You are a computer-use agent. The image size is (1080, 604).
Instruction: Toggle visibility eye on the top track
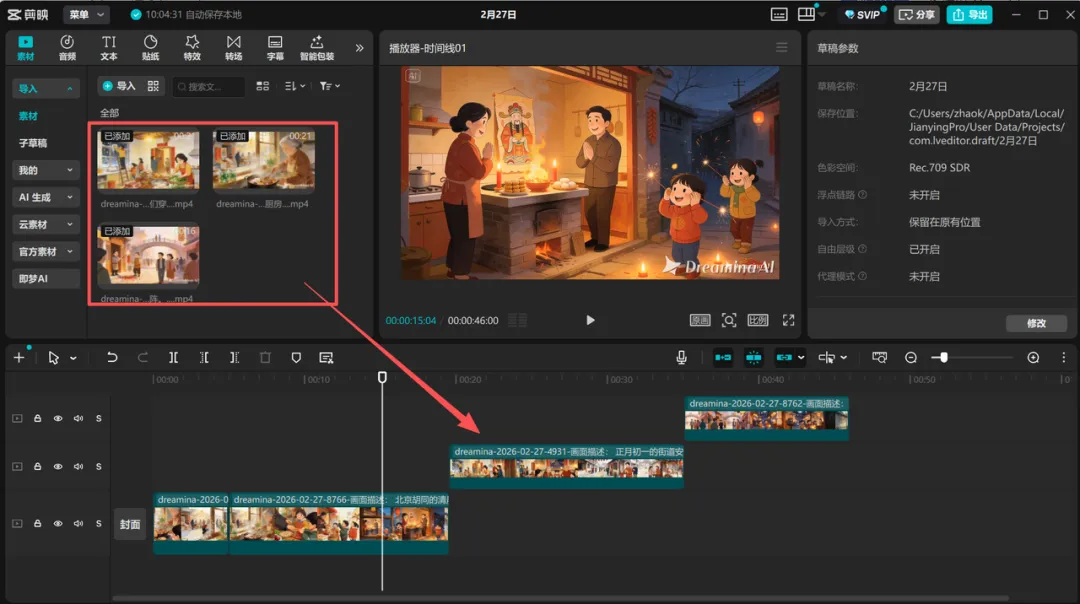(58, 418)
